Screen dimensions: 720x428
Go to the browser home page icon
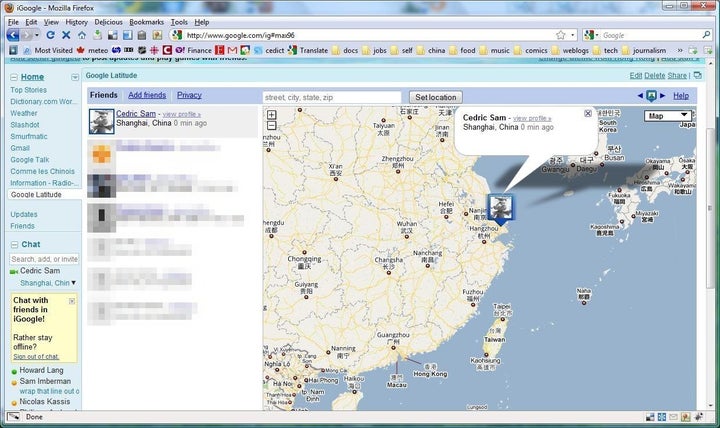(82, 35)
